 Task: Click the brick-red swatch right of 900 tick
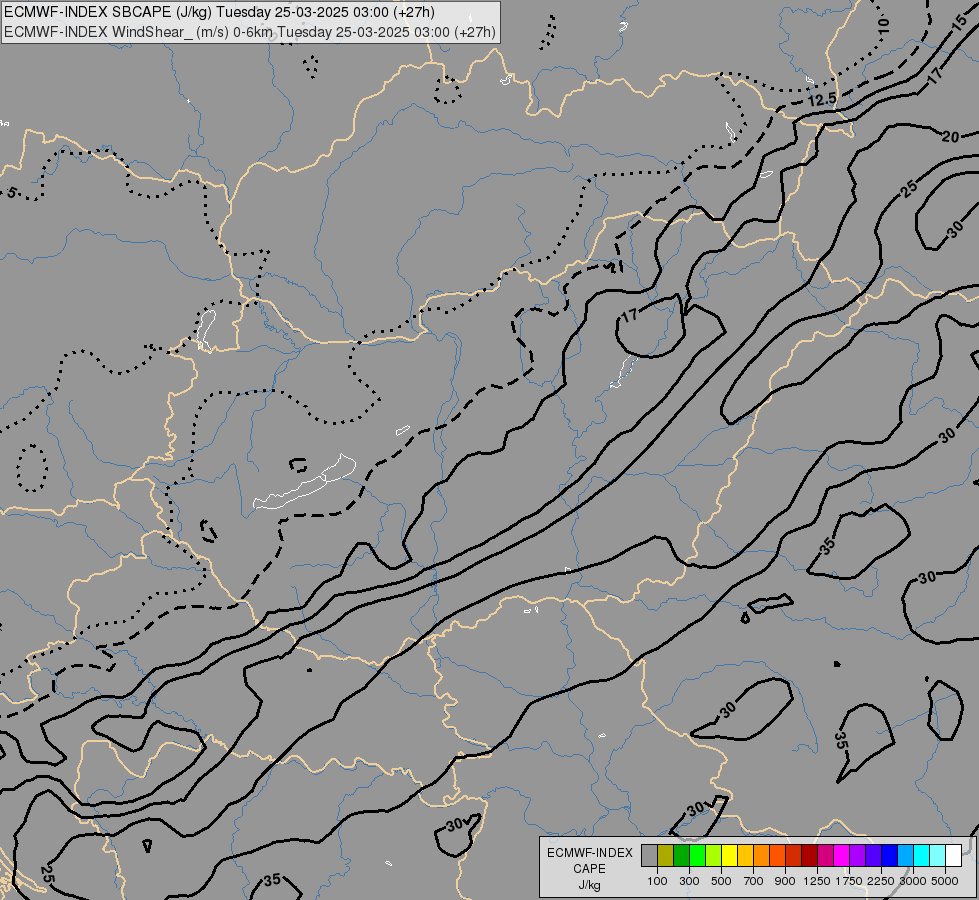[x=793, y=856]
